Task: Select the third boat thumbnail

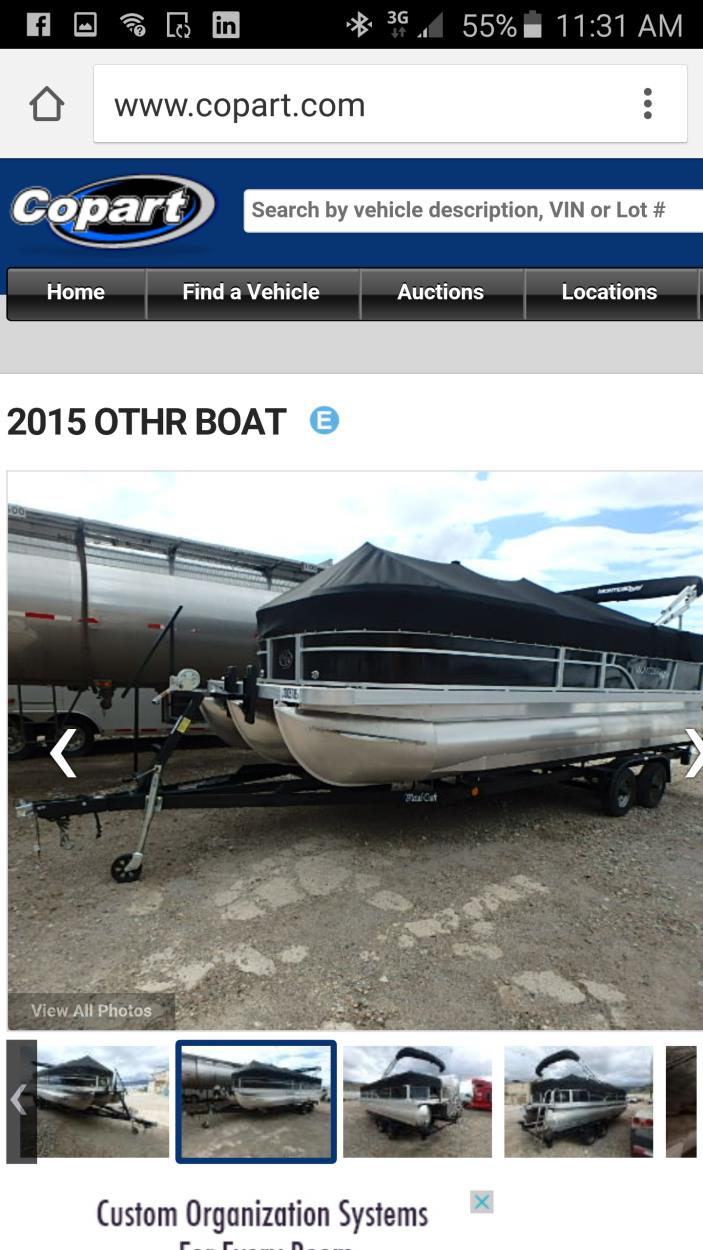Action: [417, 1101]
